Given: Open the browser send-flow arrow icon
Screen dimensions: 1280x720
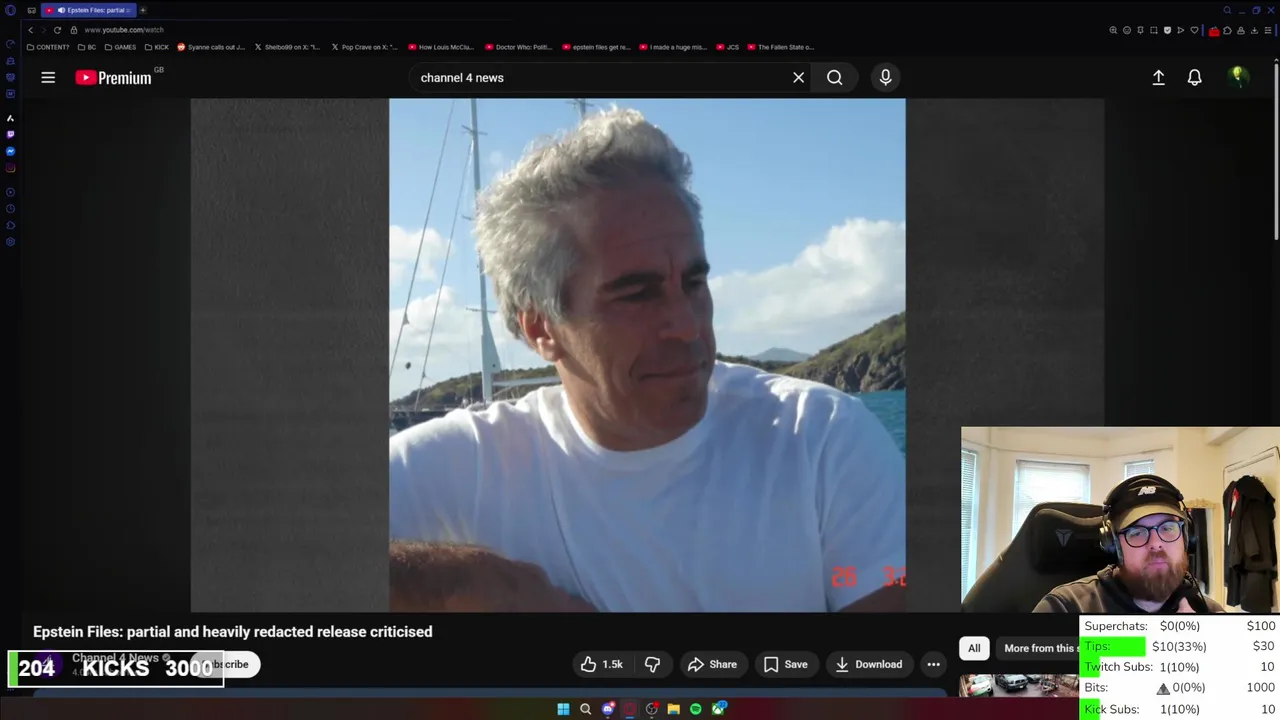Looking at the screenshot, I should point(1181,30).
